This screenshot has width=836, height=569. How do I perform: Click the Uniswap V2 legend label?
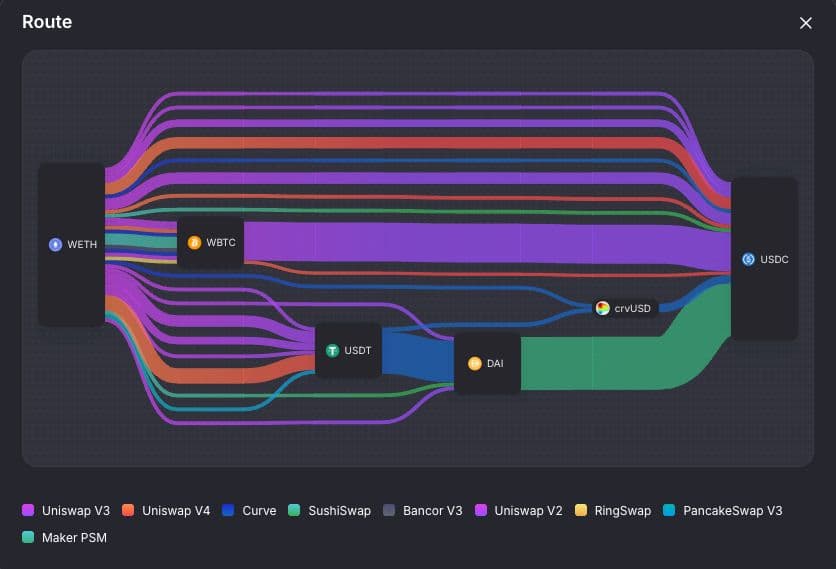click(528, 510)
